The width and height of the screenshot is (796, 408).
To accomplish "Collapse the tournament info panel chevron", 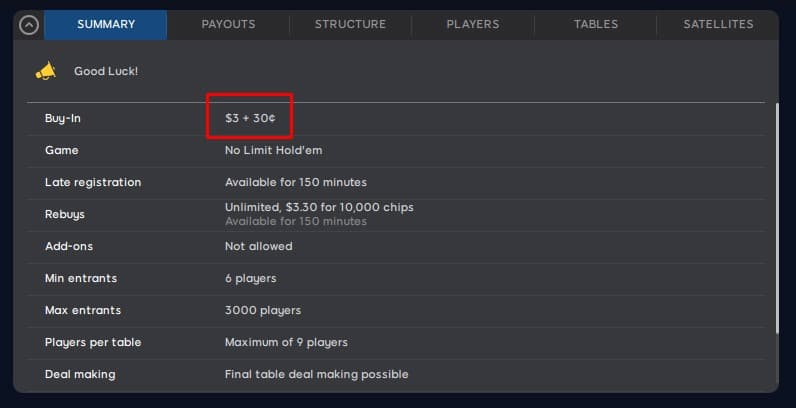I will pyautogui.click(x=29, y=25).
